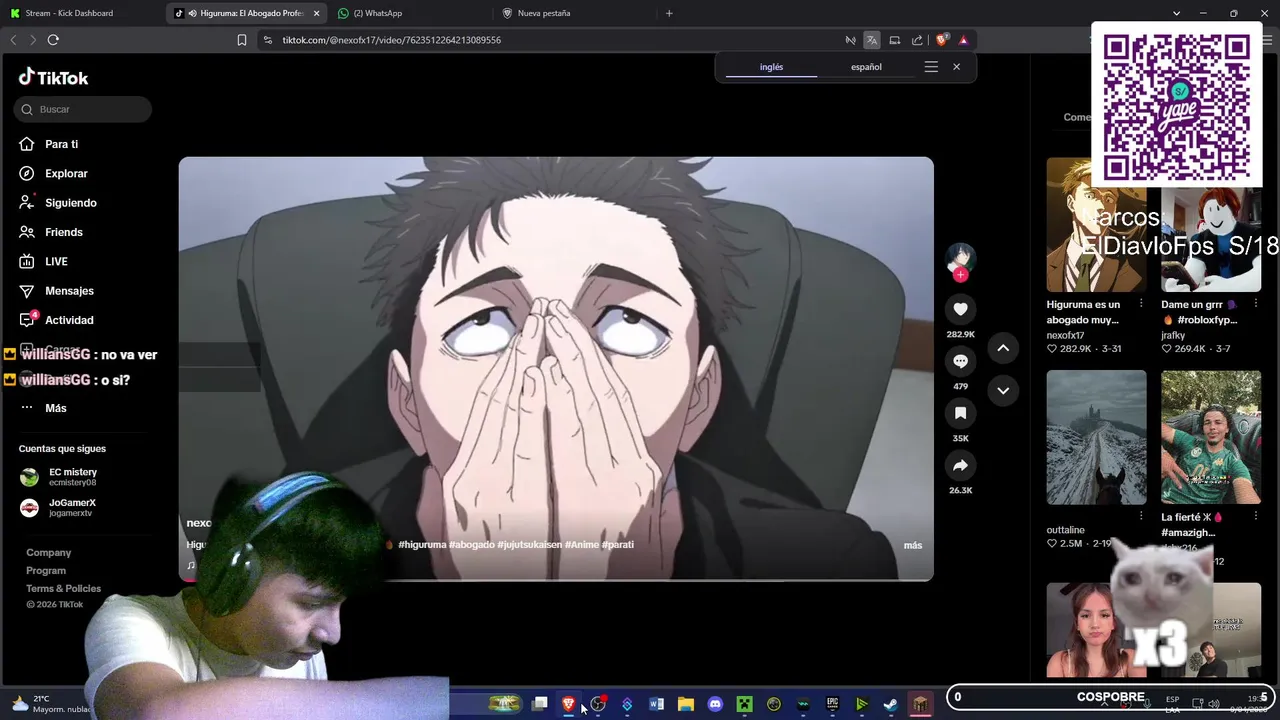
Task: Open the weather widget showing 21°C
Action: 50,704
